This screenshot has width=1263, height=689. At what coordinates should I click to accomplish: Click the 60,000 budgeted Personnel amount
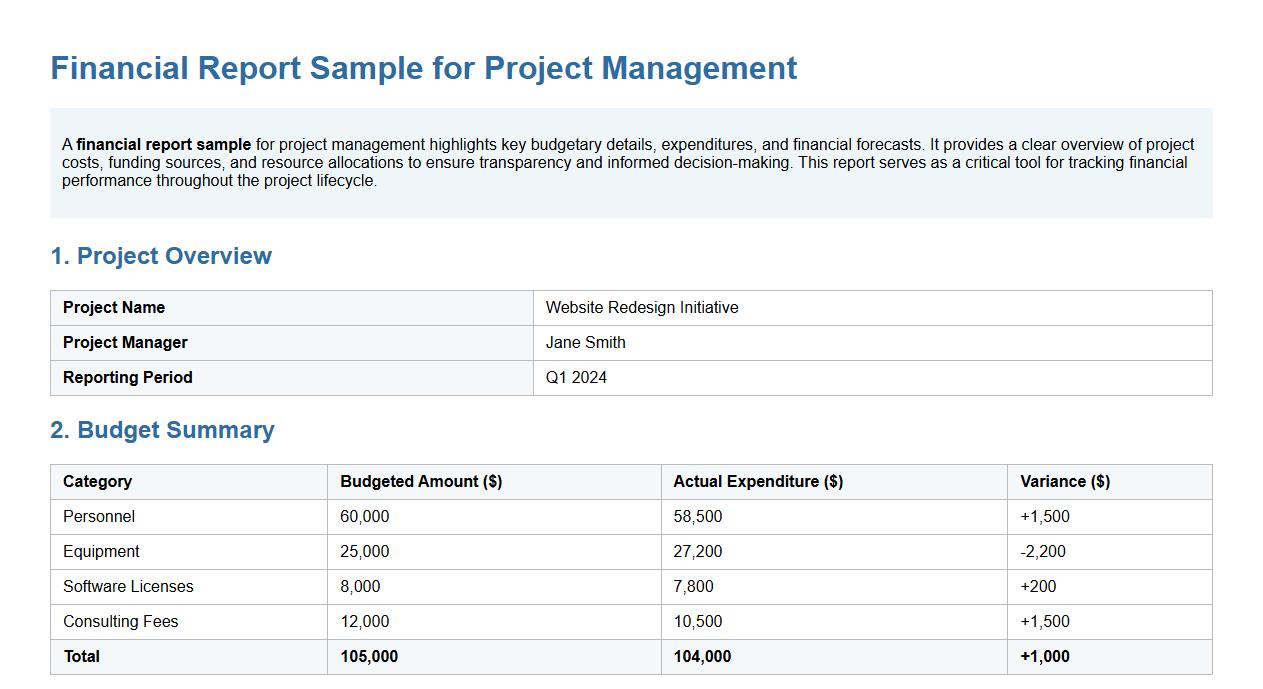(x=363, y=516)
